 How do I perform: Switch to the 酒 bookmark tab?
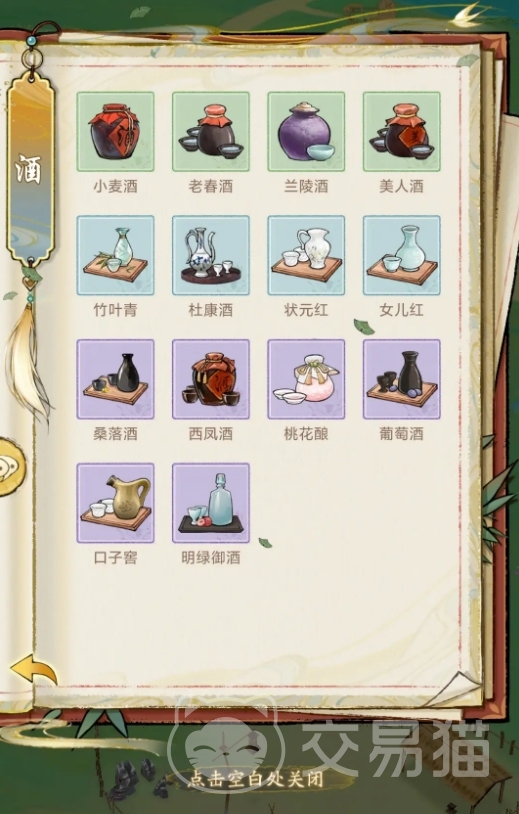(30, 169)
